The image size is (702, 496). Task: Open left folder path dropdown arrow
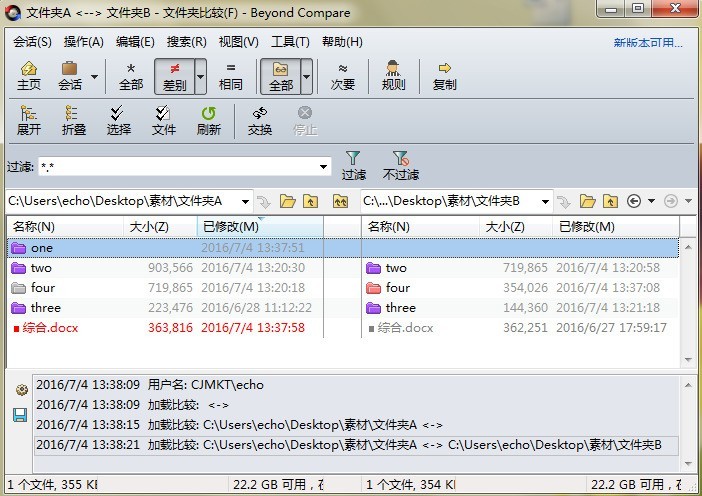[x=246, y=201]
